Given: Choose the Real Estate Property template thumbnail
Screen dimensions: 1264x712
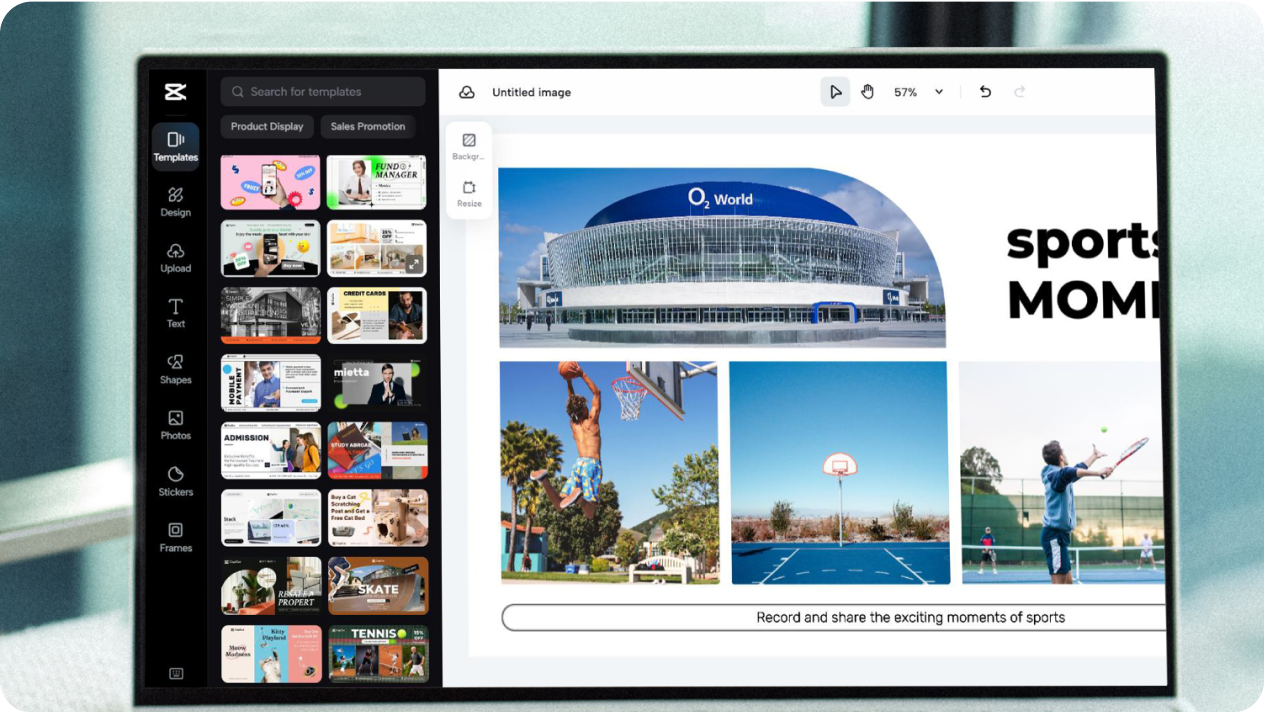Looking at the screenshot, I should tap(271, 585).
